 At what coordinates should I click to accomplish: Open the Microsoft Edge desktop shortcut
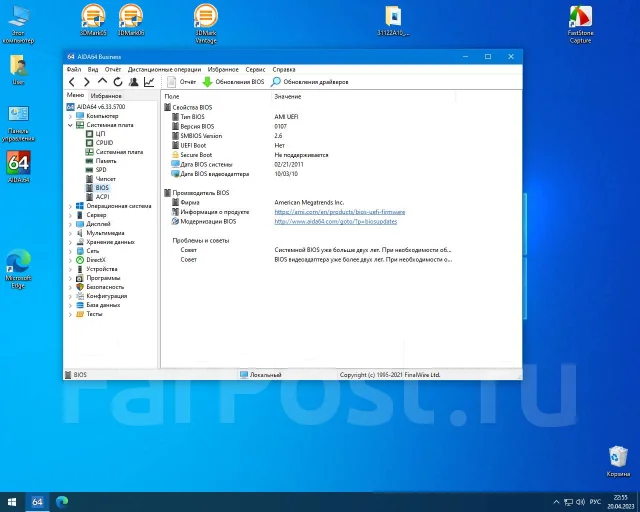18,269
